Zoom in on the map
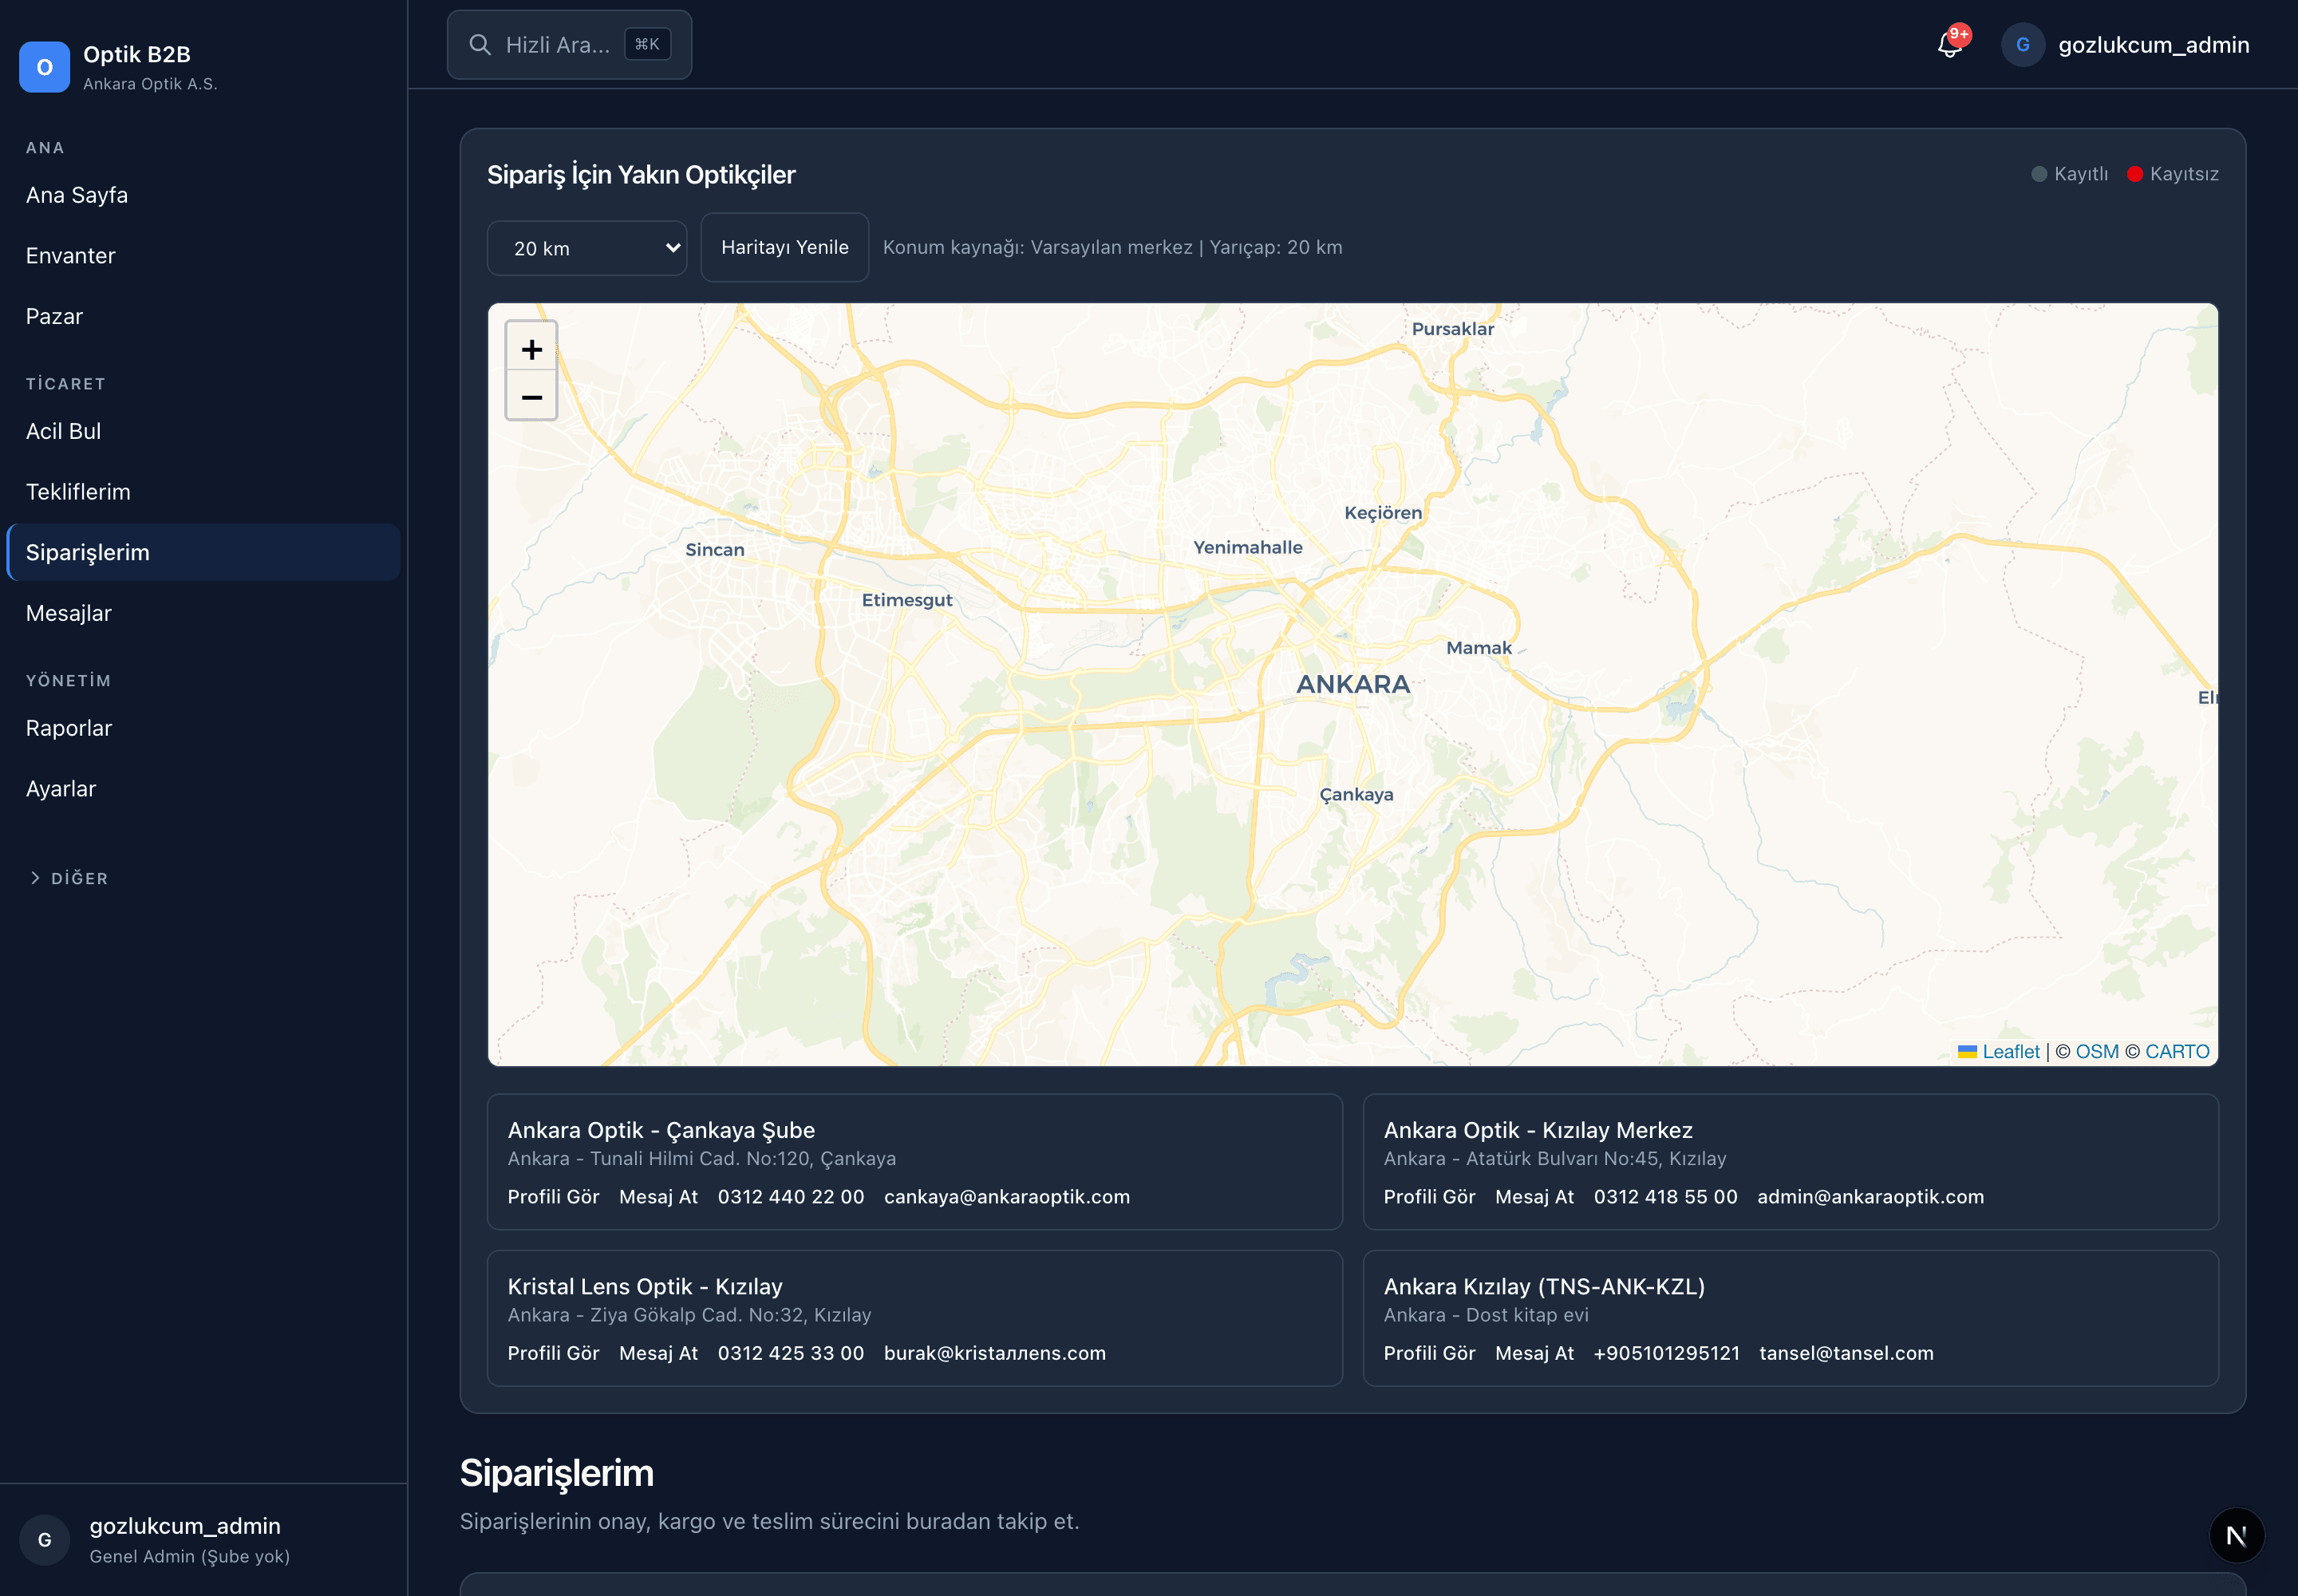 tap(531, 349)
